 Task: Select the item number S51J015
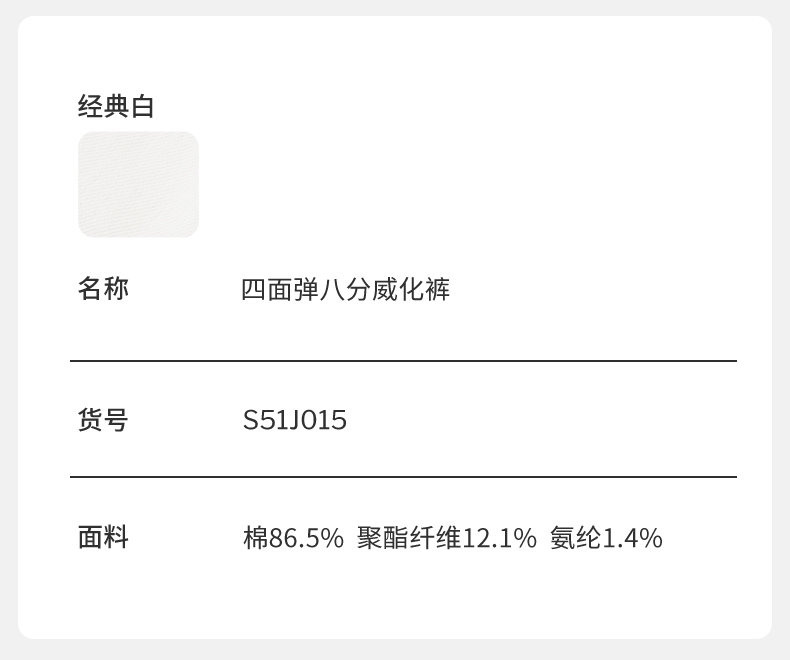click(295, 420)
